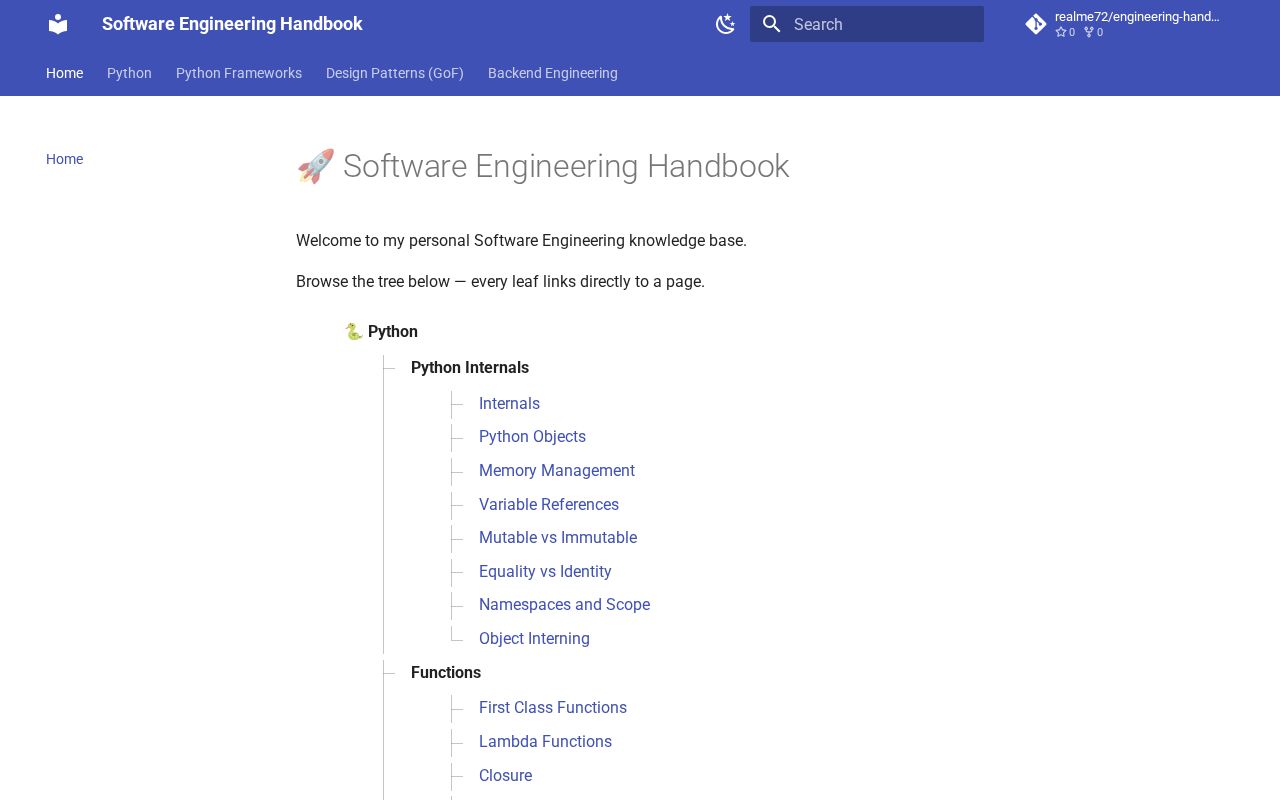This screenshot has height=800, width=1280.
Task: Open the Lambda Functions link
Action: click(545, 742)
